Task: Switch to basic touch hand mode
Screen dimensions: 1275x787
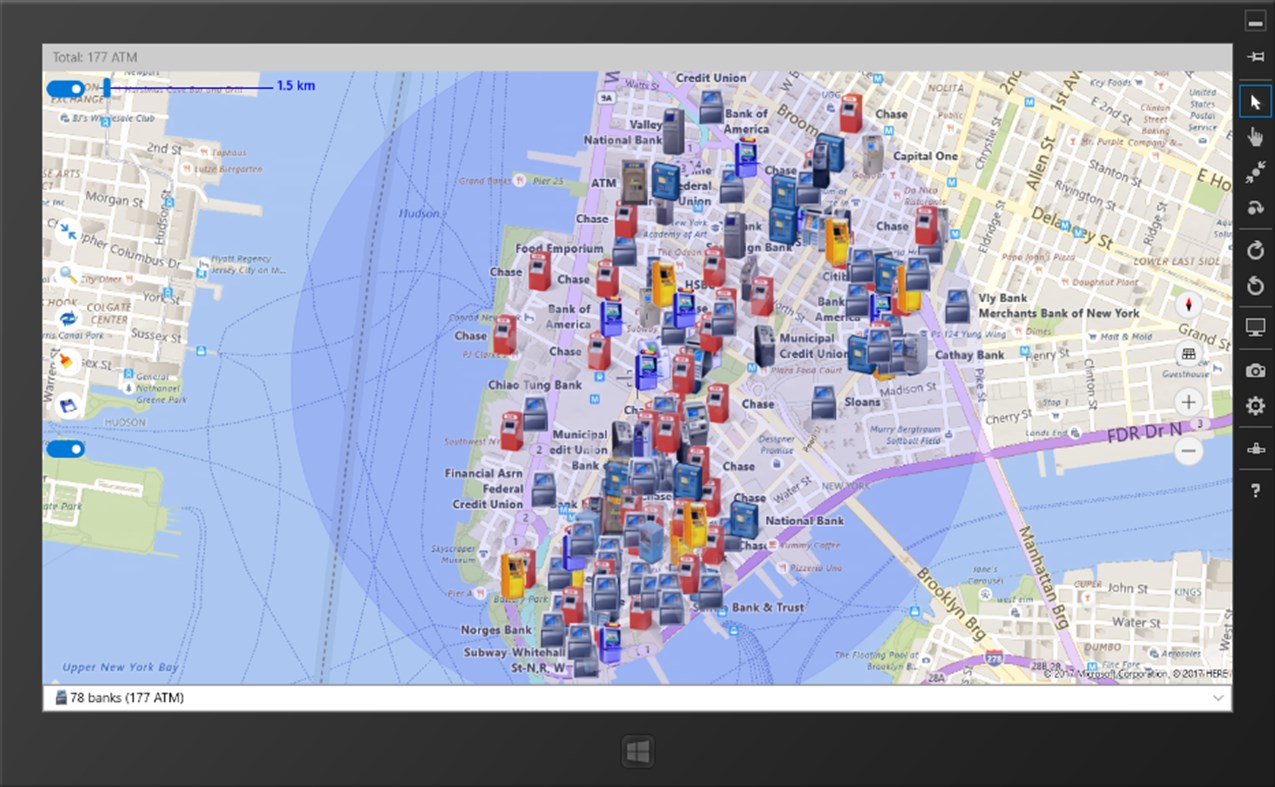Action: pyautogui.click(x=1255, y=137)
